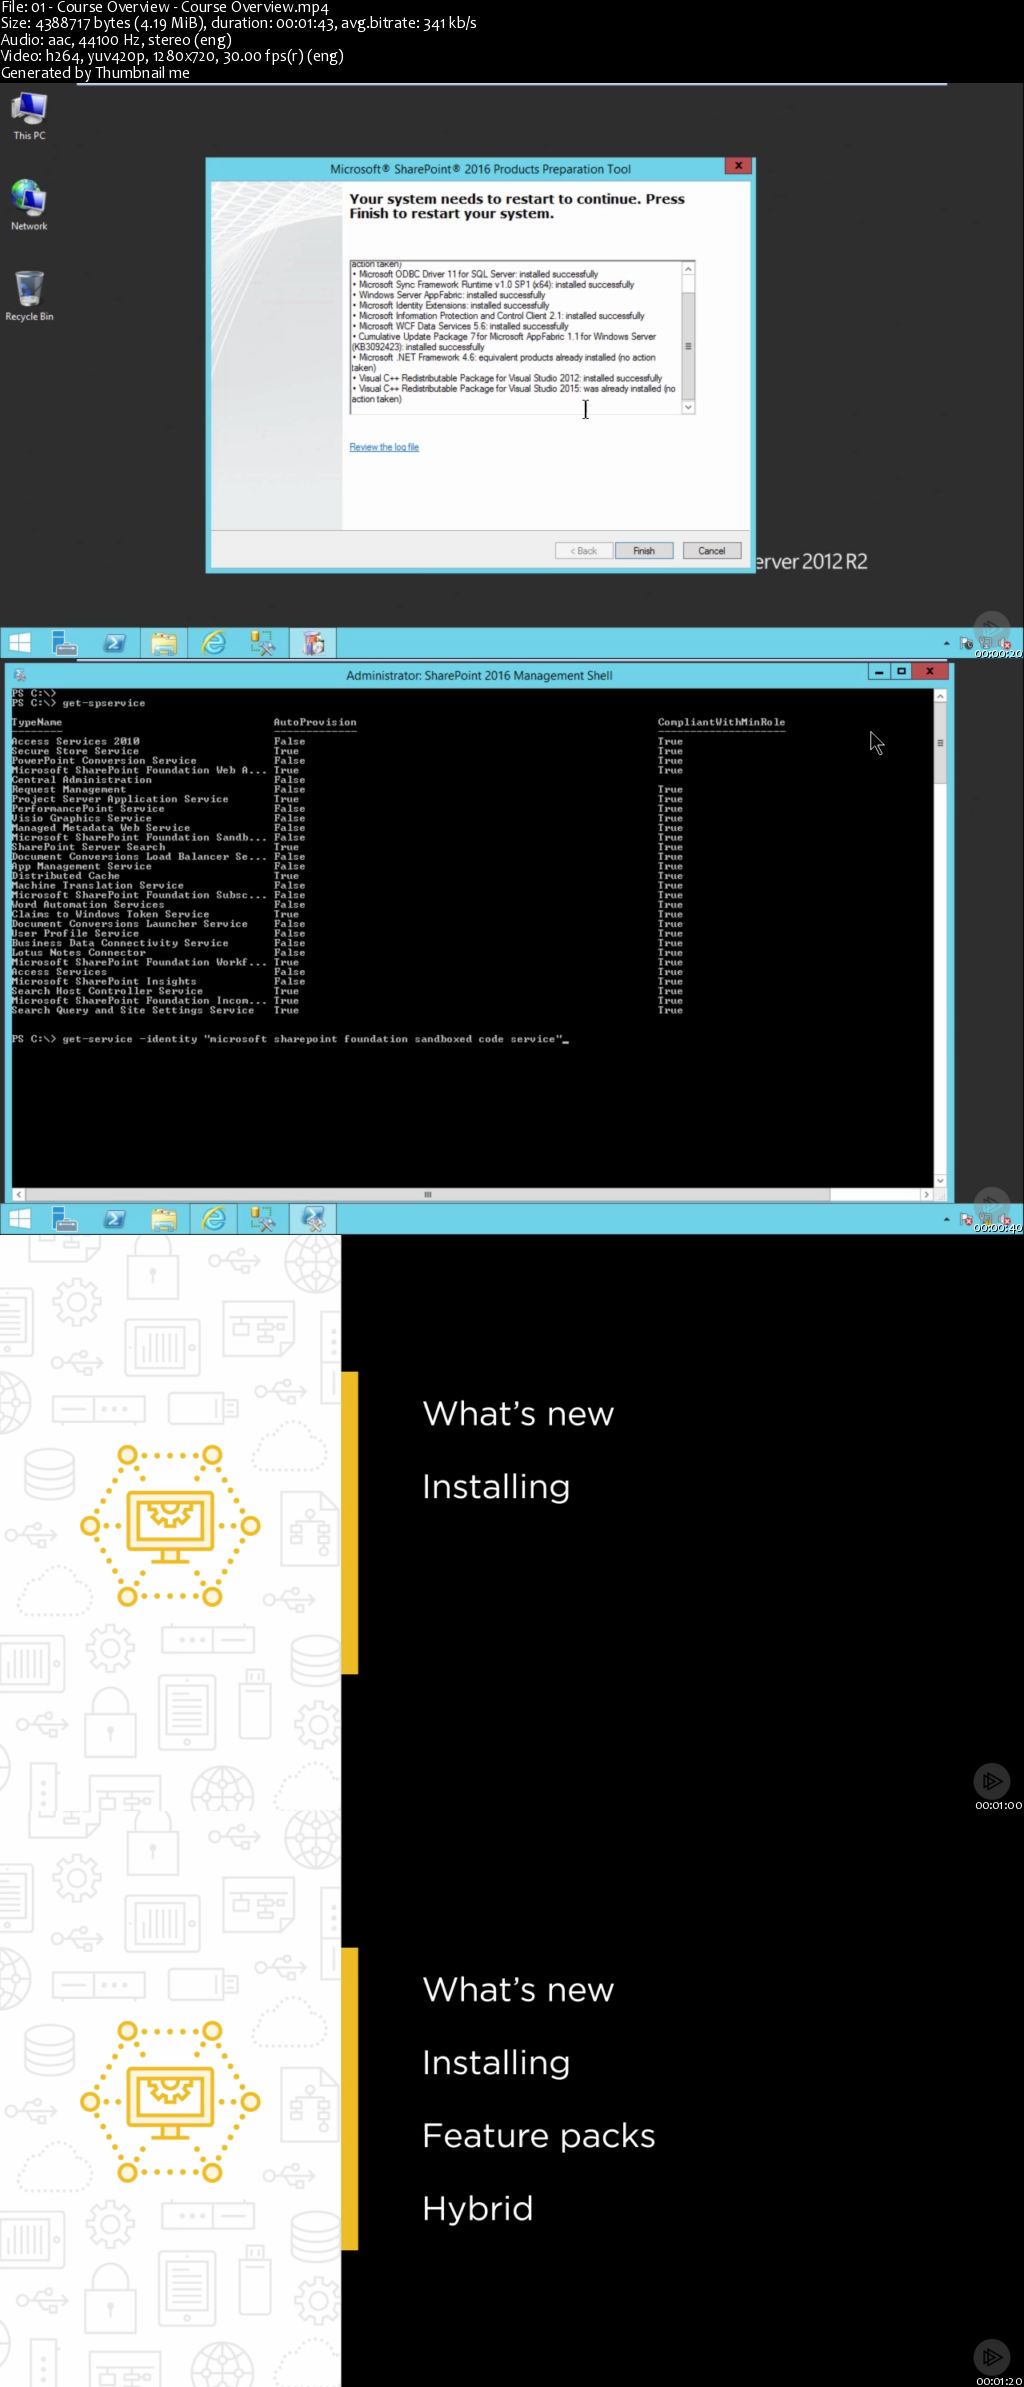
Task: Click the AutoProvision column header
Action: click(315, 722)
